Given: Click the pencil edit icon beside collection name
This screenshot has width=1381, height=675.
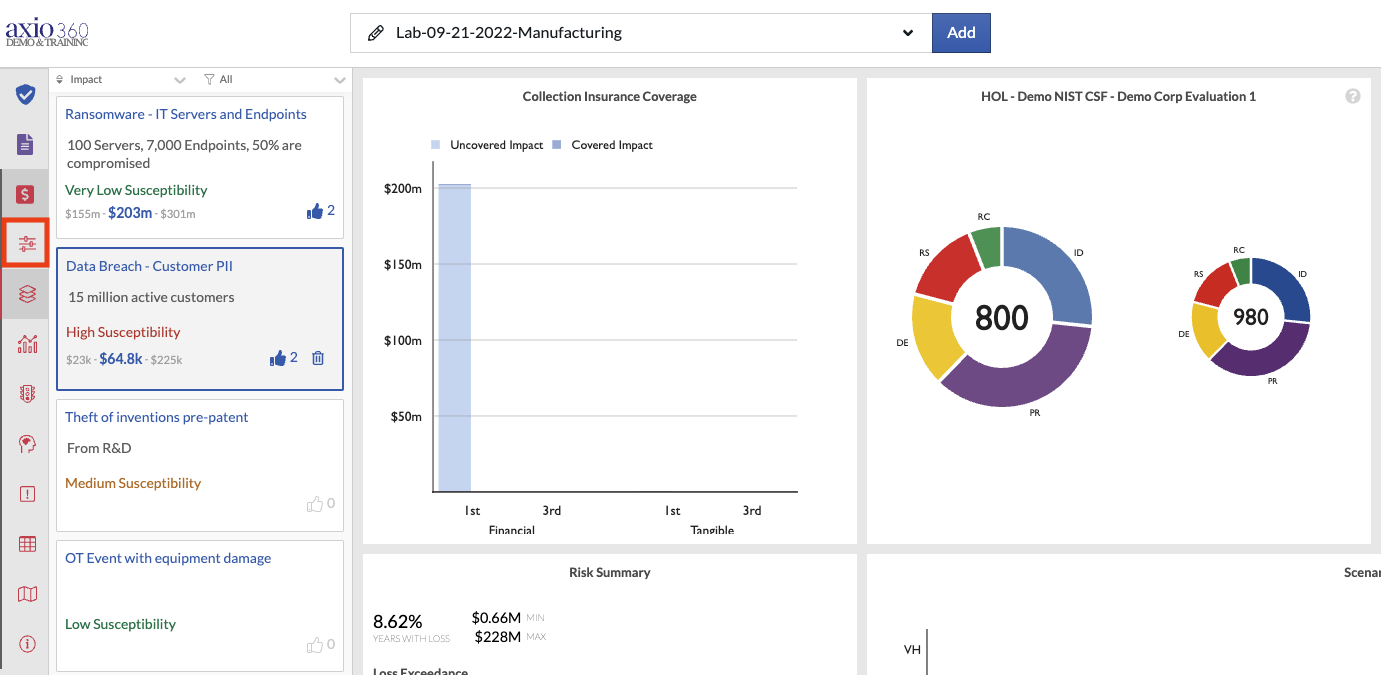Looking at the screenshot, I should click(376, 33).
